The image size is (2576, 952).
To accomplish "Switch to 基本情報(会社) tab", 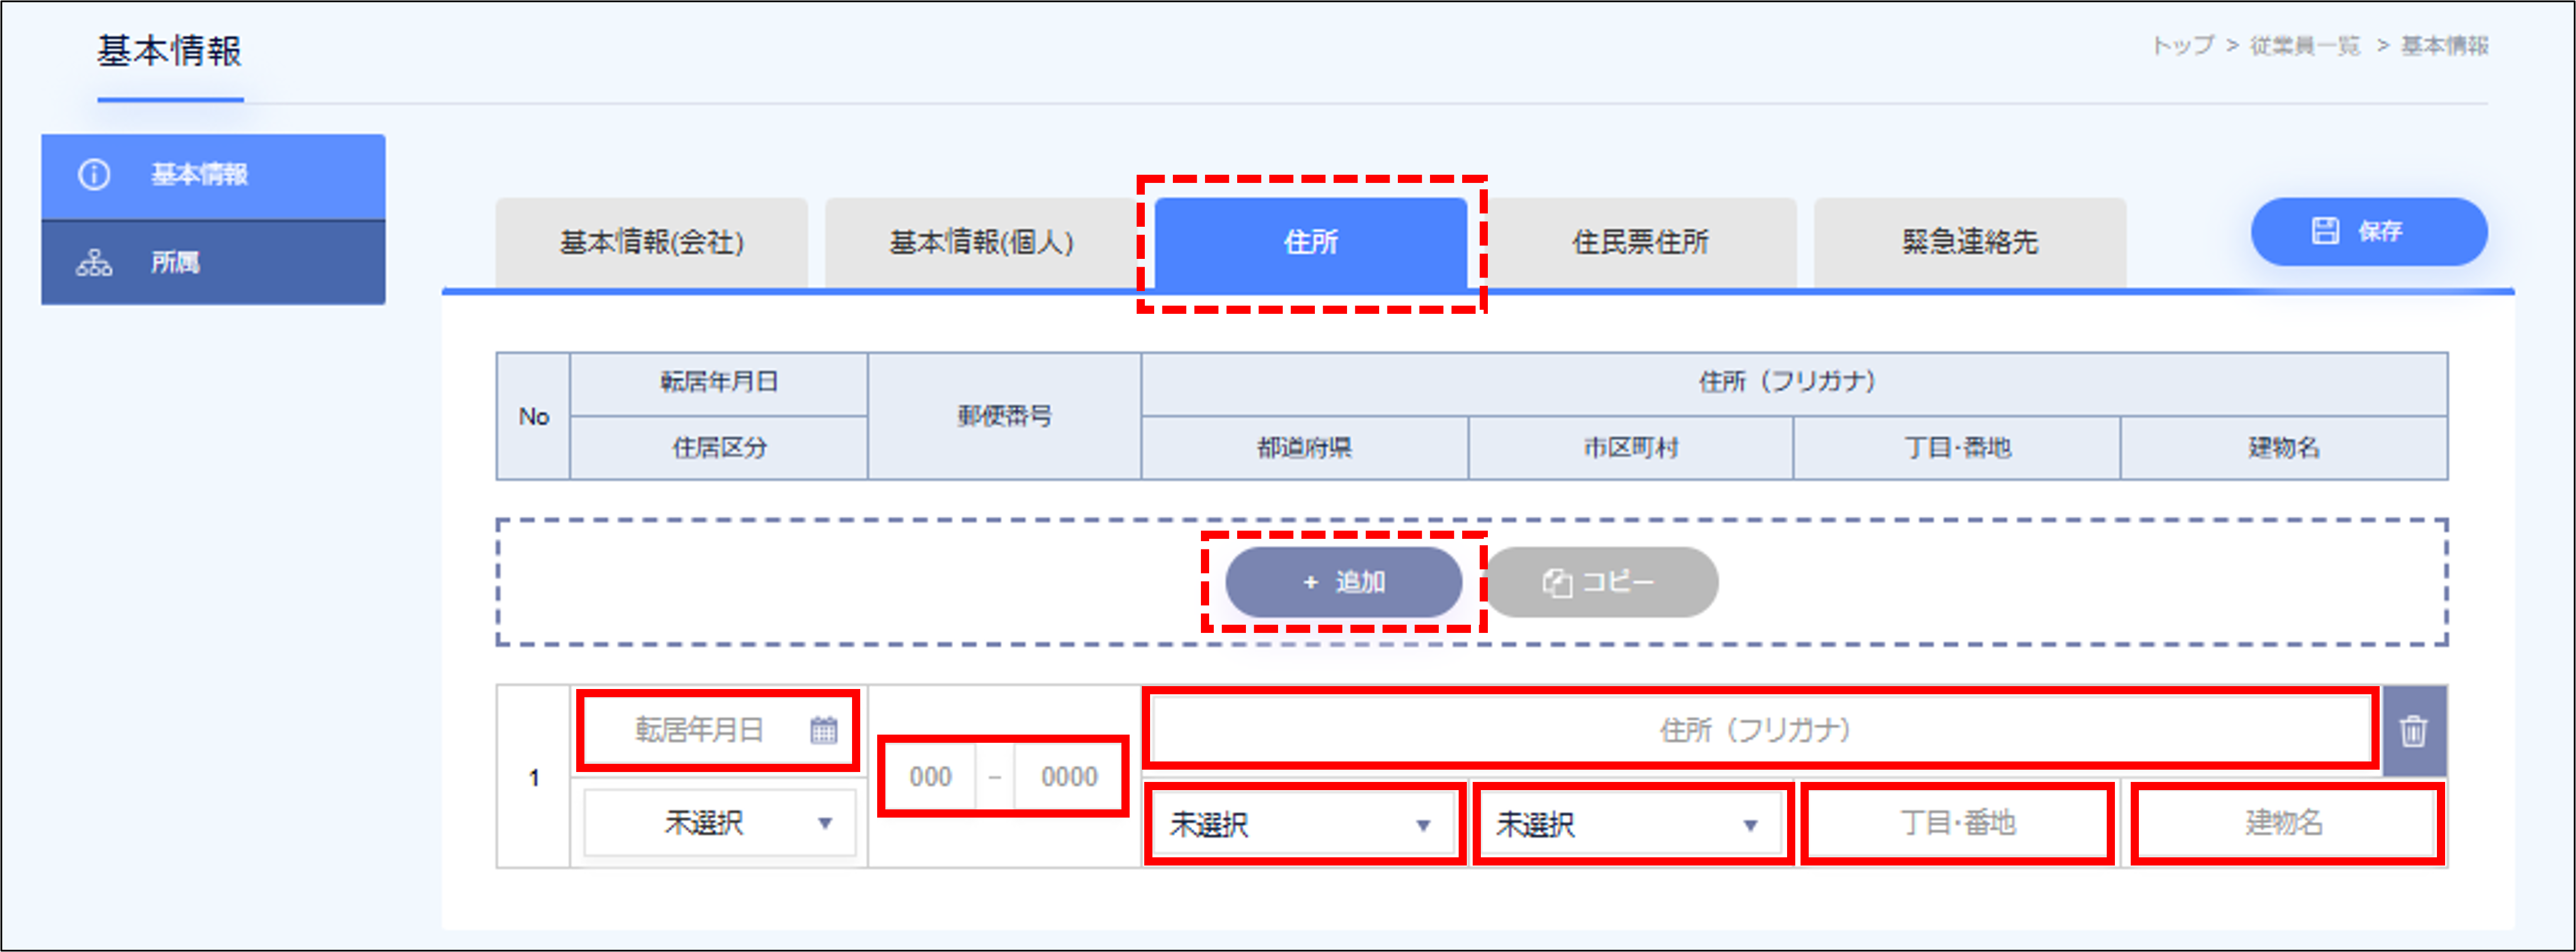I will [651, 242].
